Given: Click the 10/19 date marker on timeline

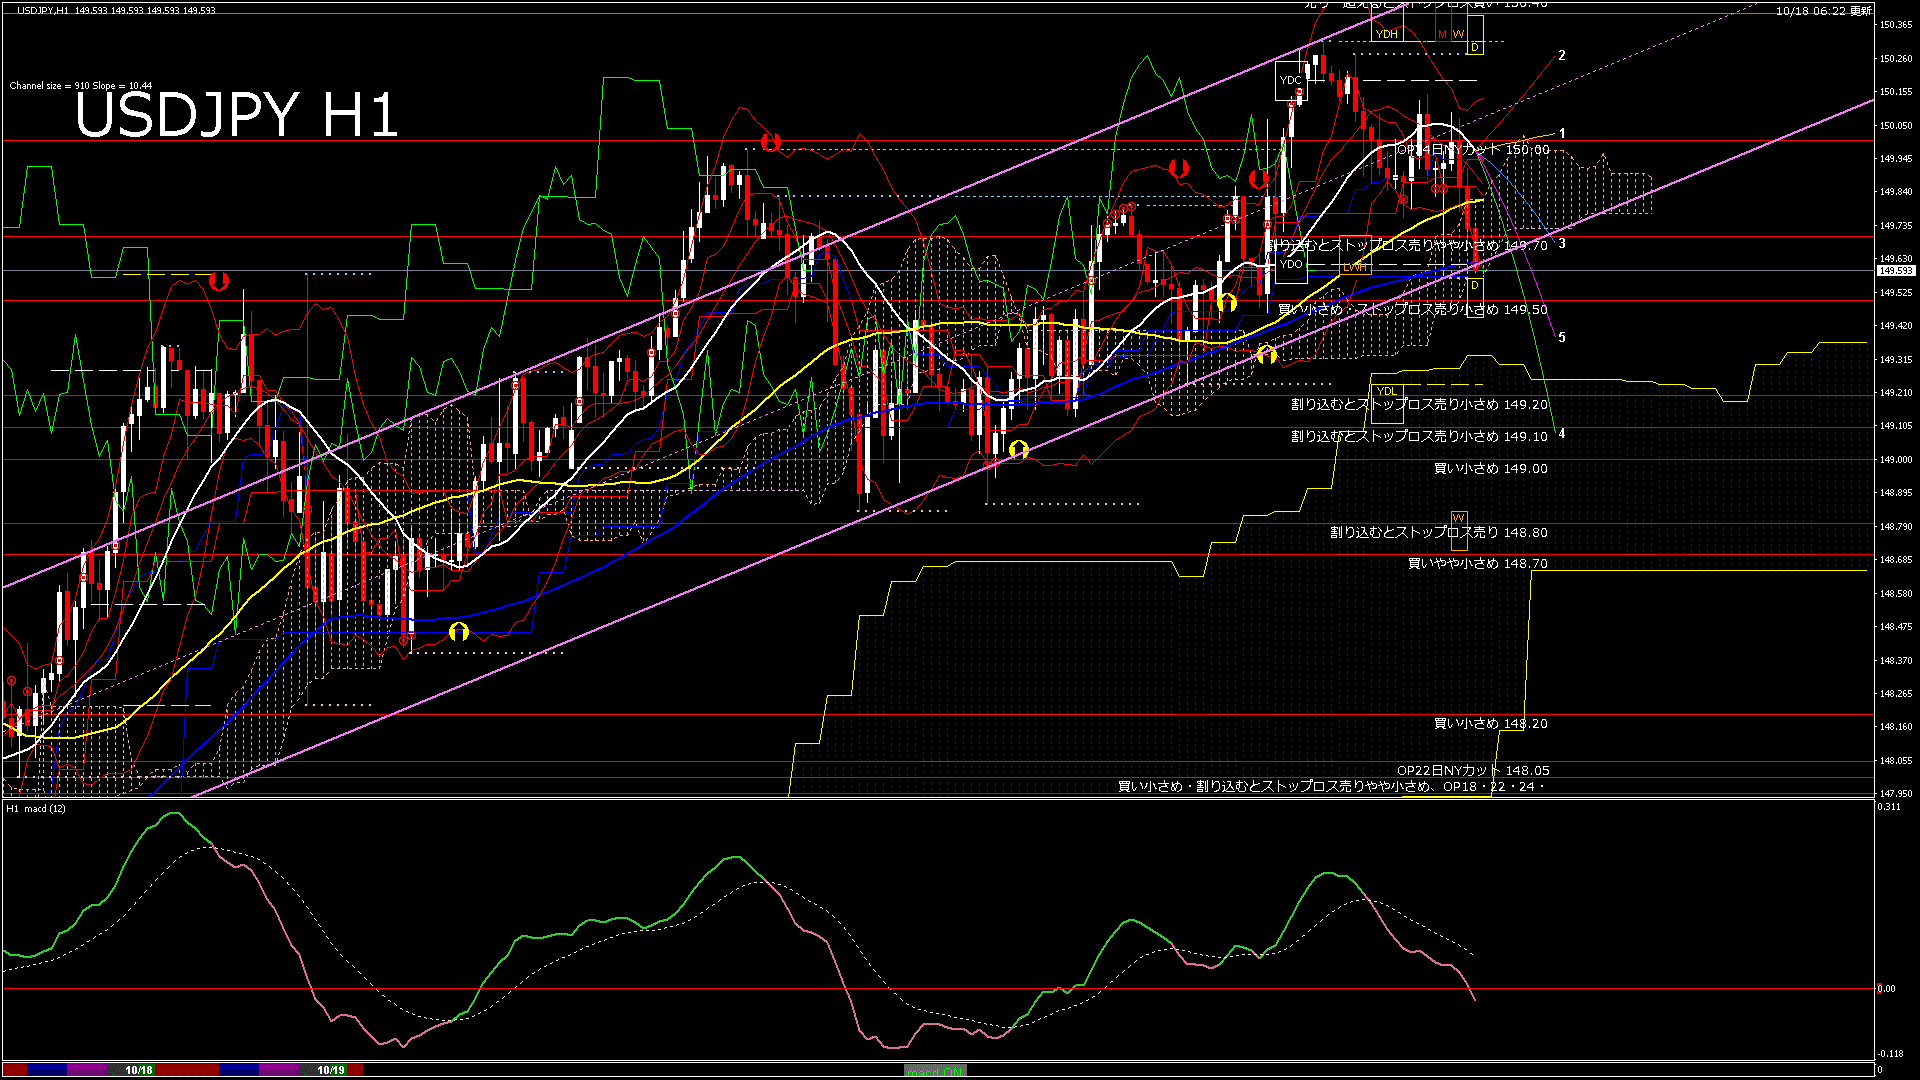Looking at the screenshot, I should point(331,1070).
